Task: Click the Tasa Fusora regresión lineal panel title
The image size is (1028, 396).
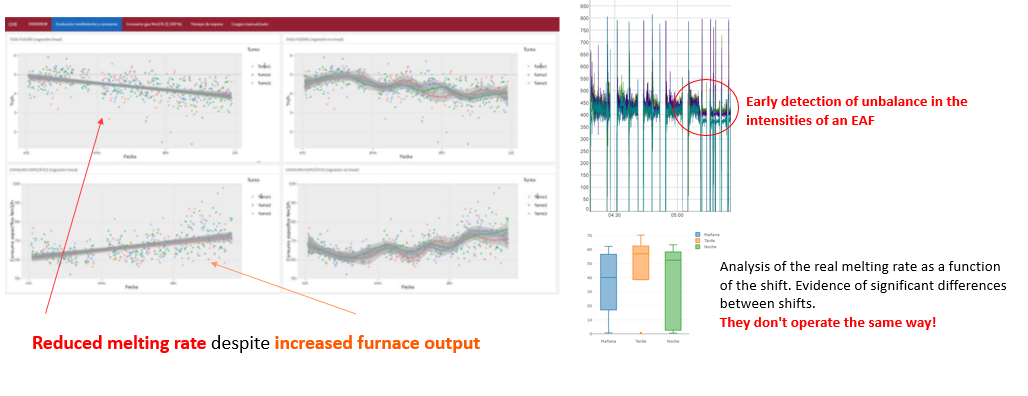Action: point(37,39)
